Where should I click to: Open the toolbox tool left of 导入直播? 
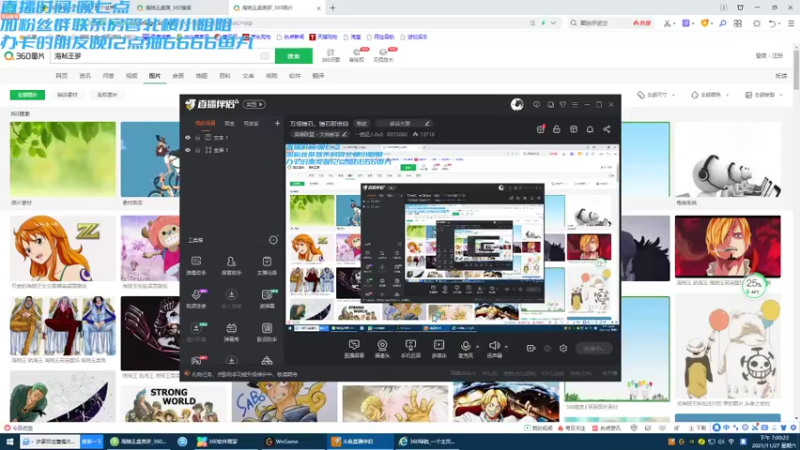(196, 299)
